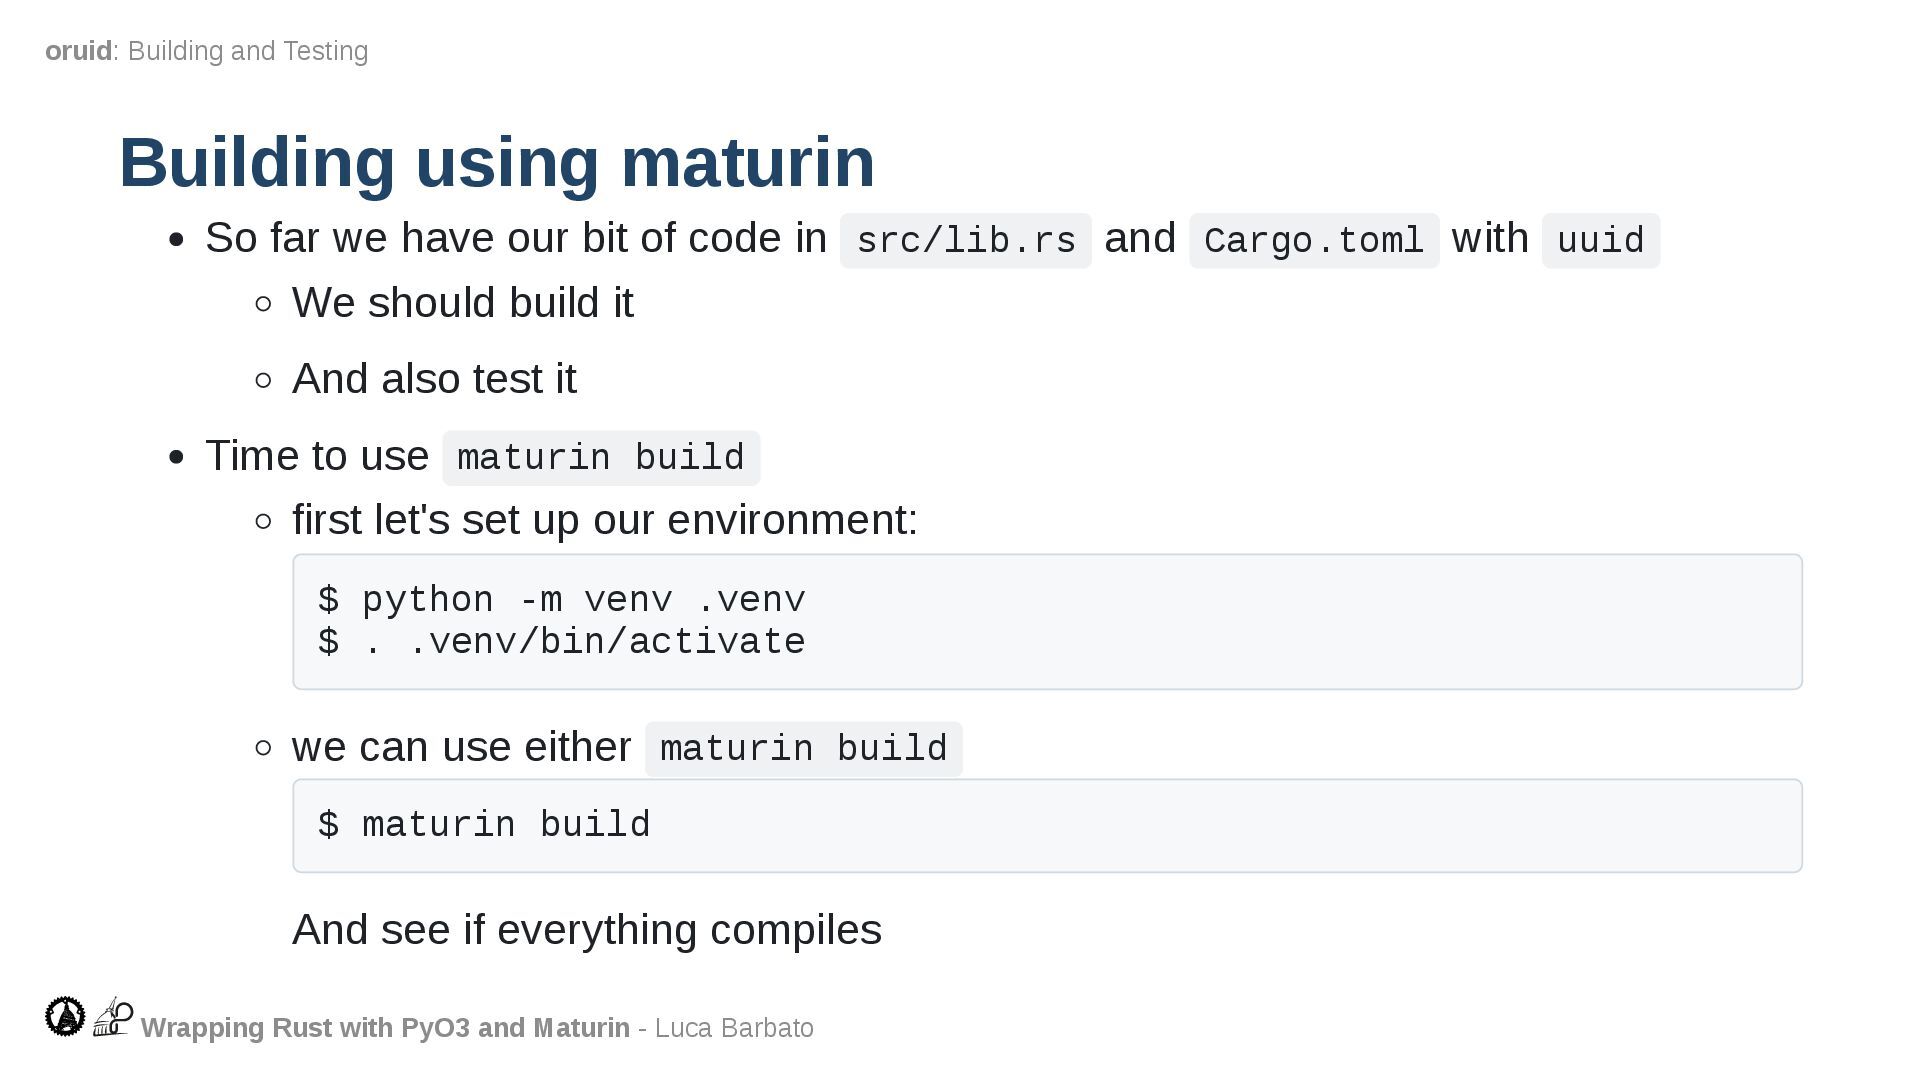
Task: Click the tower-and-snake logo in footer
Action: 113,1016
